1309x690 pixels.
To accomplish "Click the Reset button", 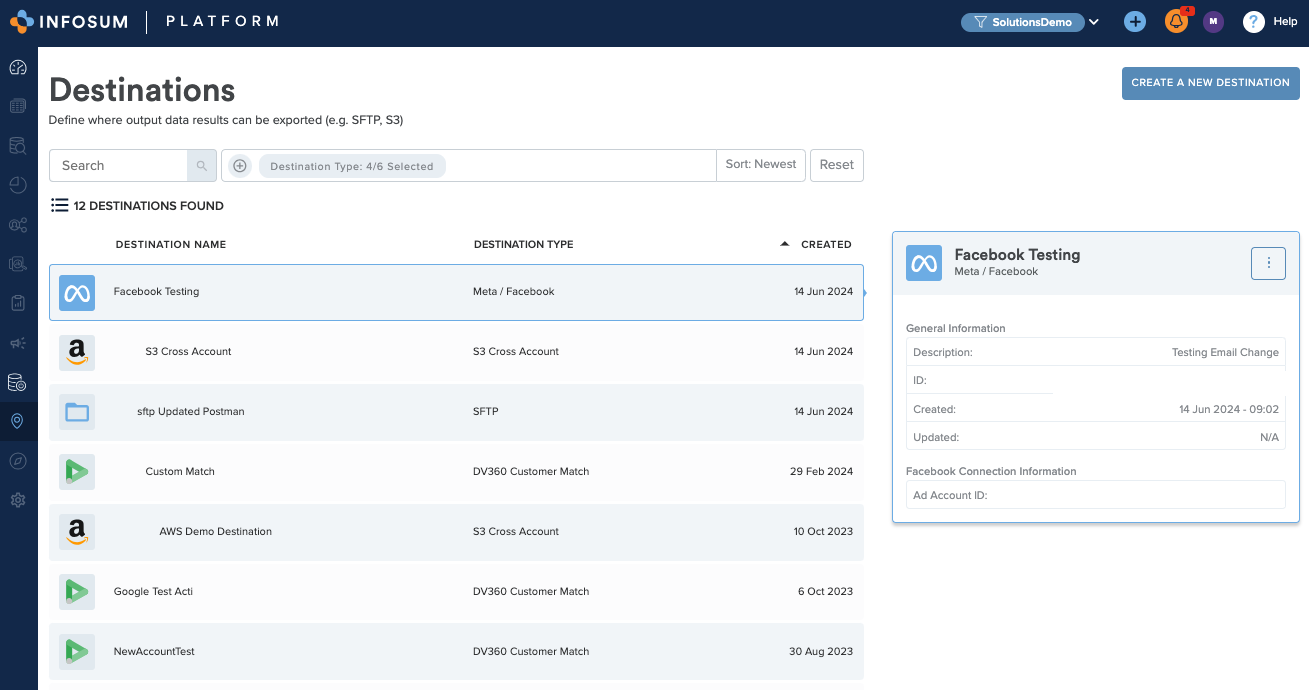I will (x=837, y=165).
